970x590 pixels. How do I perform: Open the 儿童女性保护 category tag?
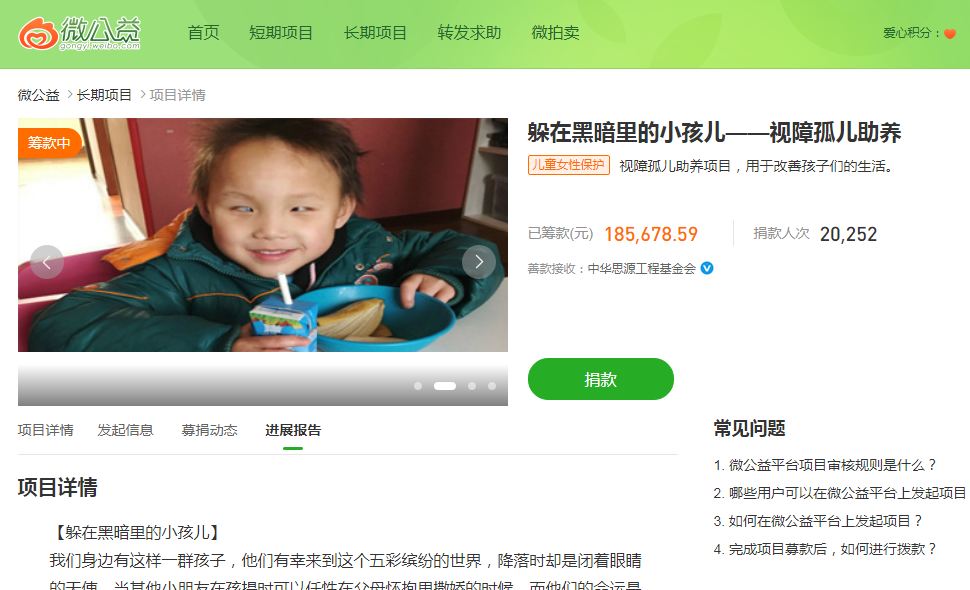click(x=569, y=165)
